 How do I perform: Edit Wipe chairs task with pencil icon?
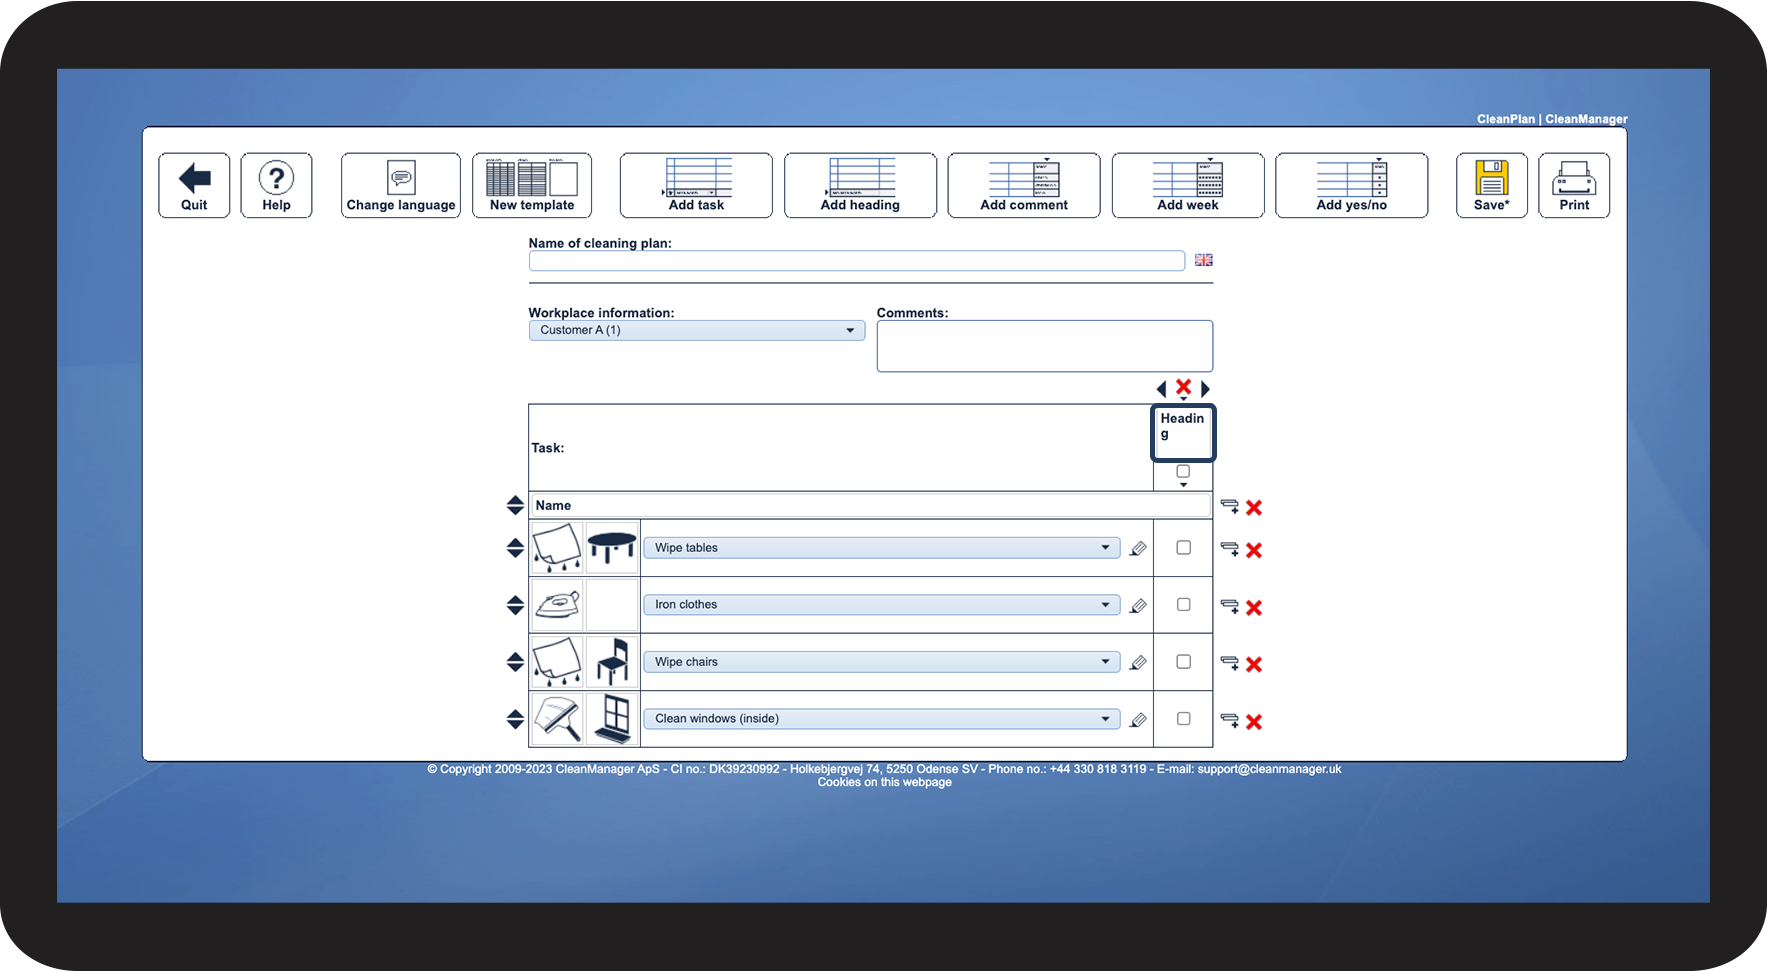tap(1138, 662)
